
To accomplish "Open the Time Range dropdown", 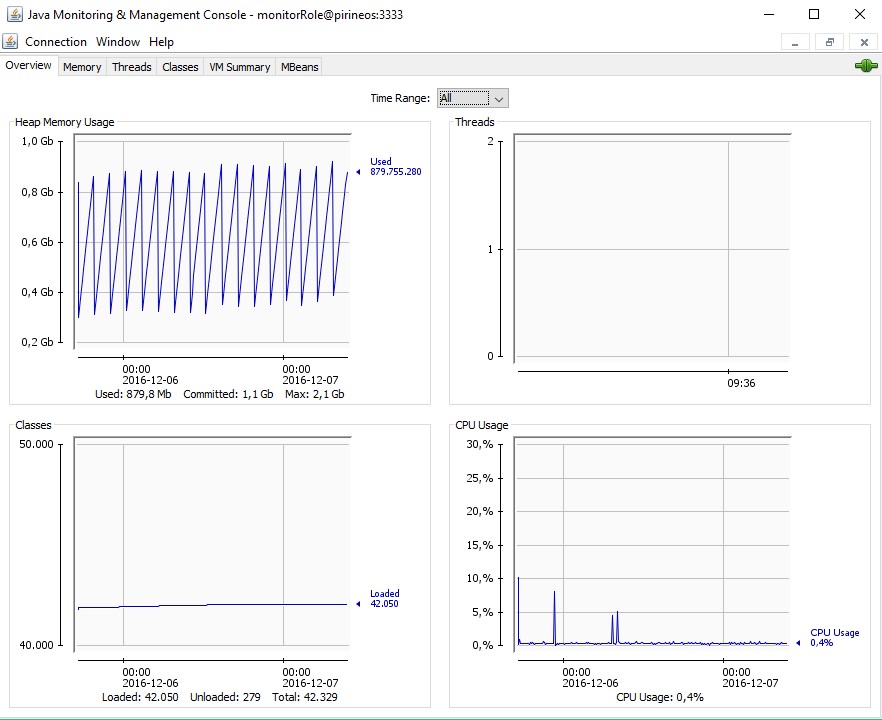I will 473,98.
